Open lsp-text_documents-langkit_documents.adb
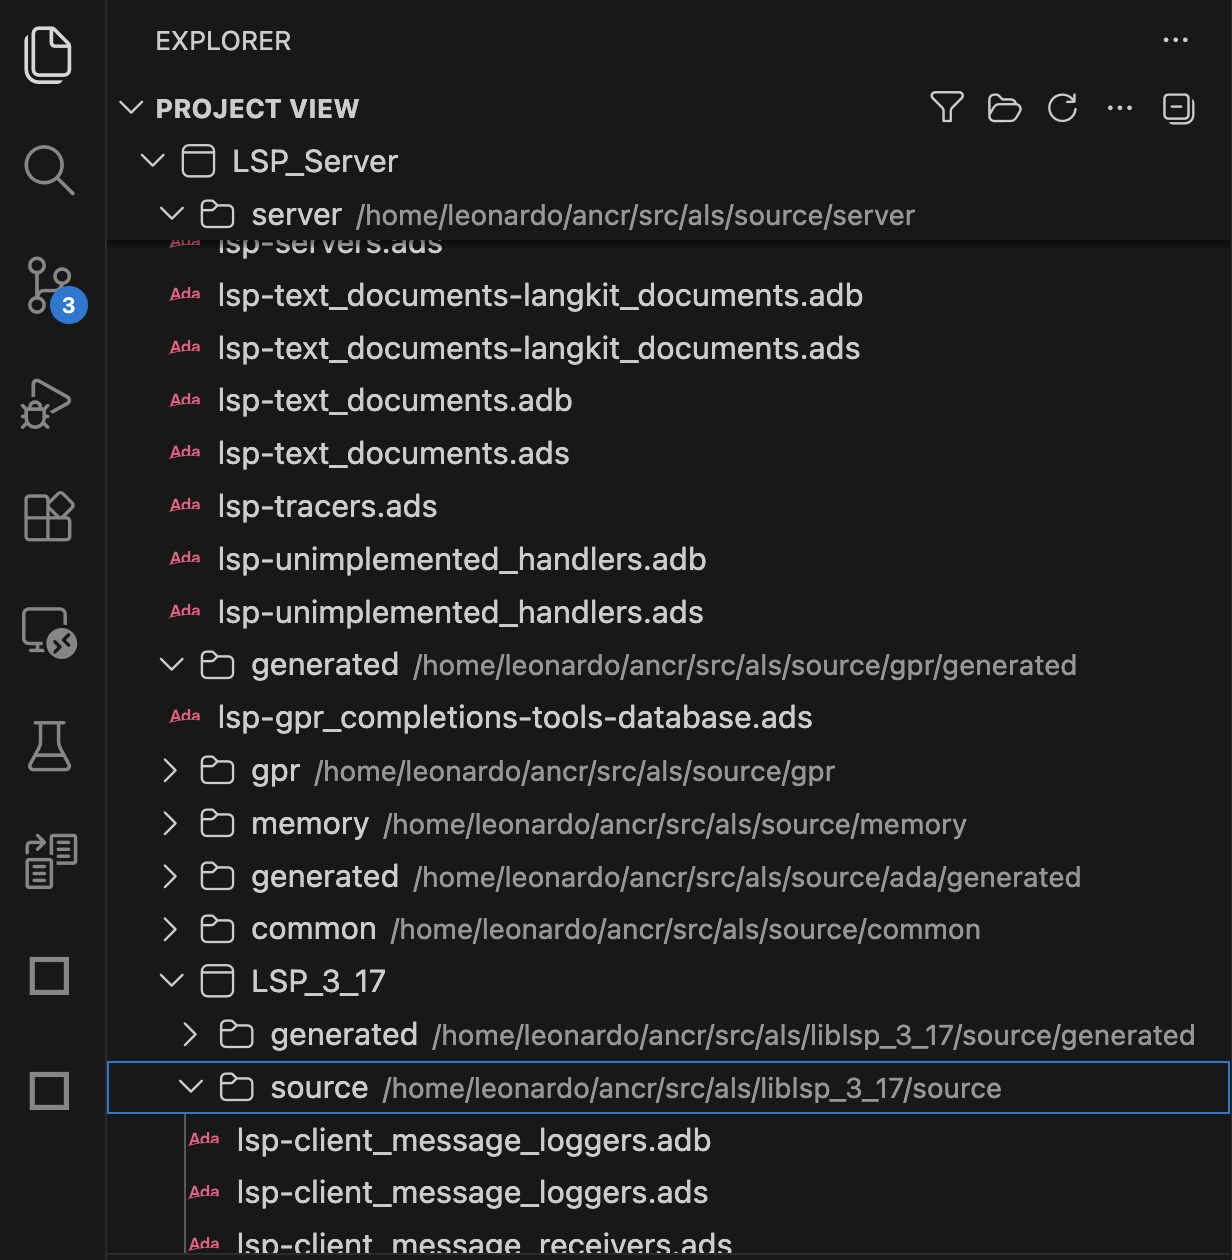 [x=540, y=295]
